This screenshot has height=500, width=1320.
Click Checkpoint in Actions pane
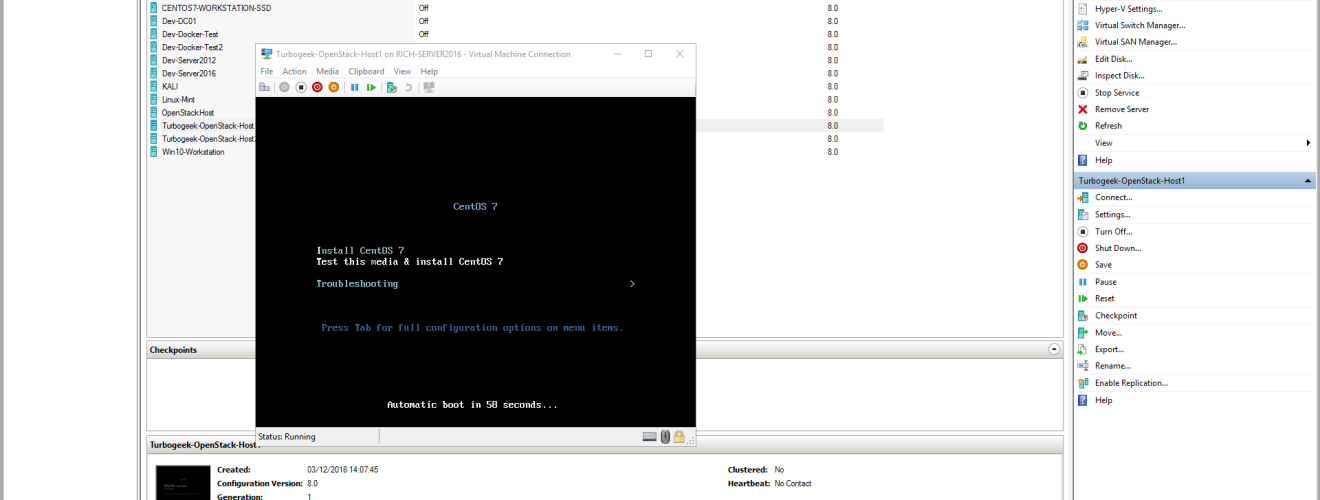pos(1115,315)
